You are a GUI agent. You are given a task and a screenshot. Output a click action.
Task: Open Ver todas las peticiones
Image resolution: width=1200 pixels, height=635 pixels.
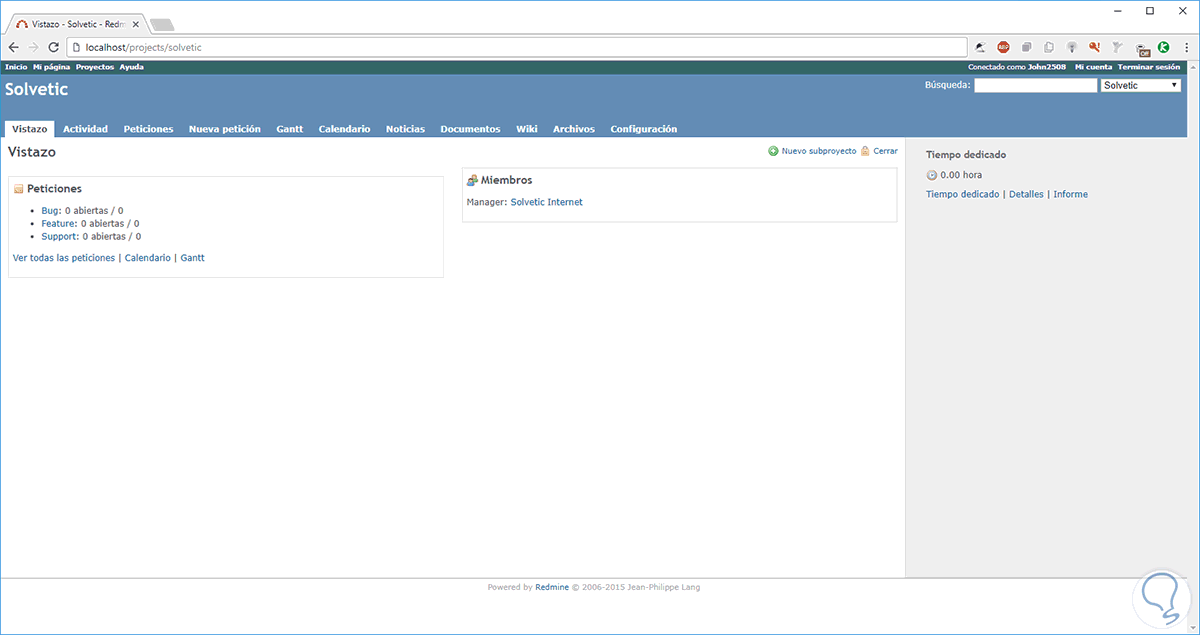click(63, 257)
